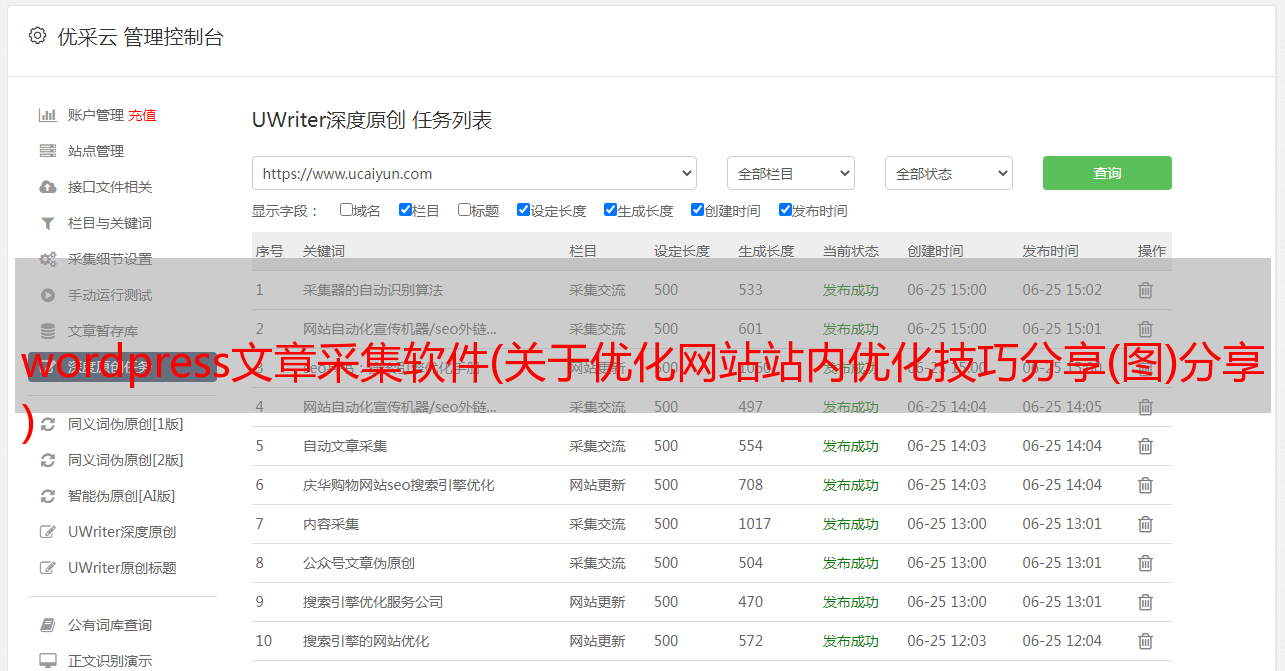Open 智能伪原创[AI版] menu item
The width and height of the screenshot is (1285, 671).
coord(121,496)
